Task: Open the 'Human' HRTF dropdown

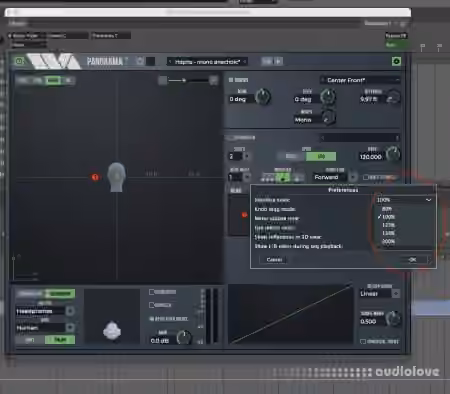Action: [x=45, y=328]
